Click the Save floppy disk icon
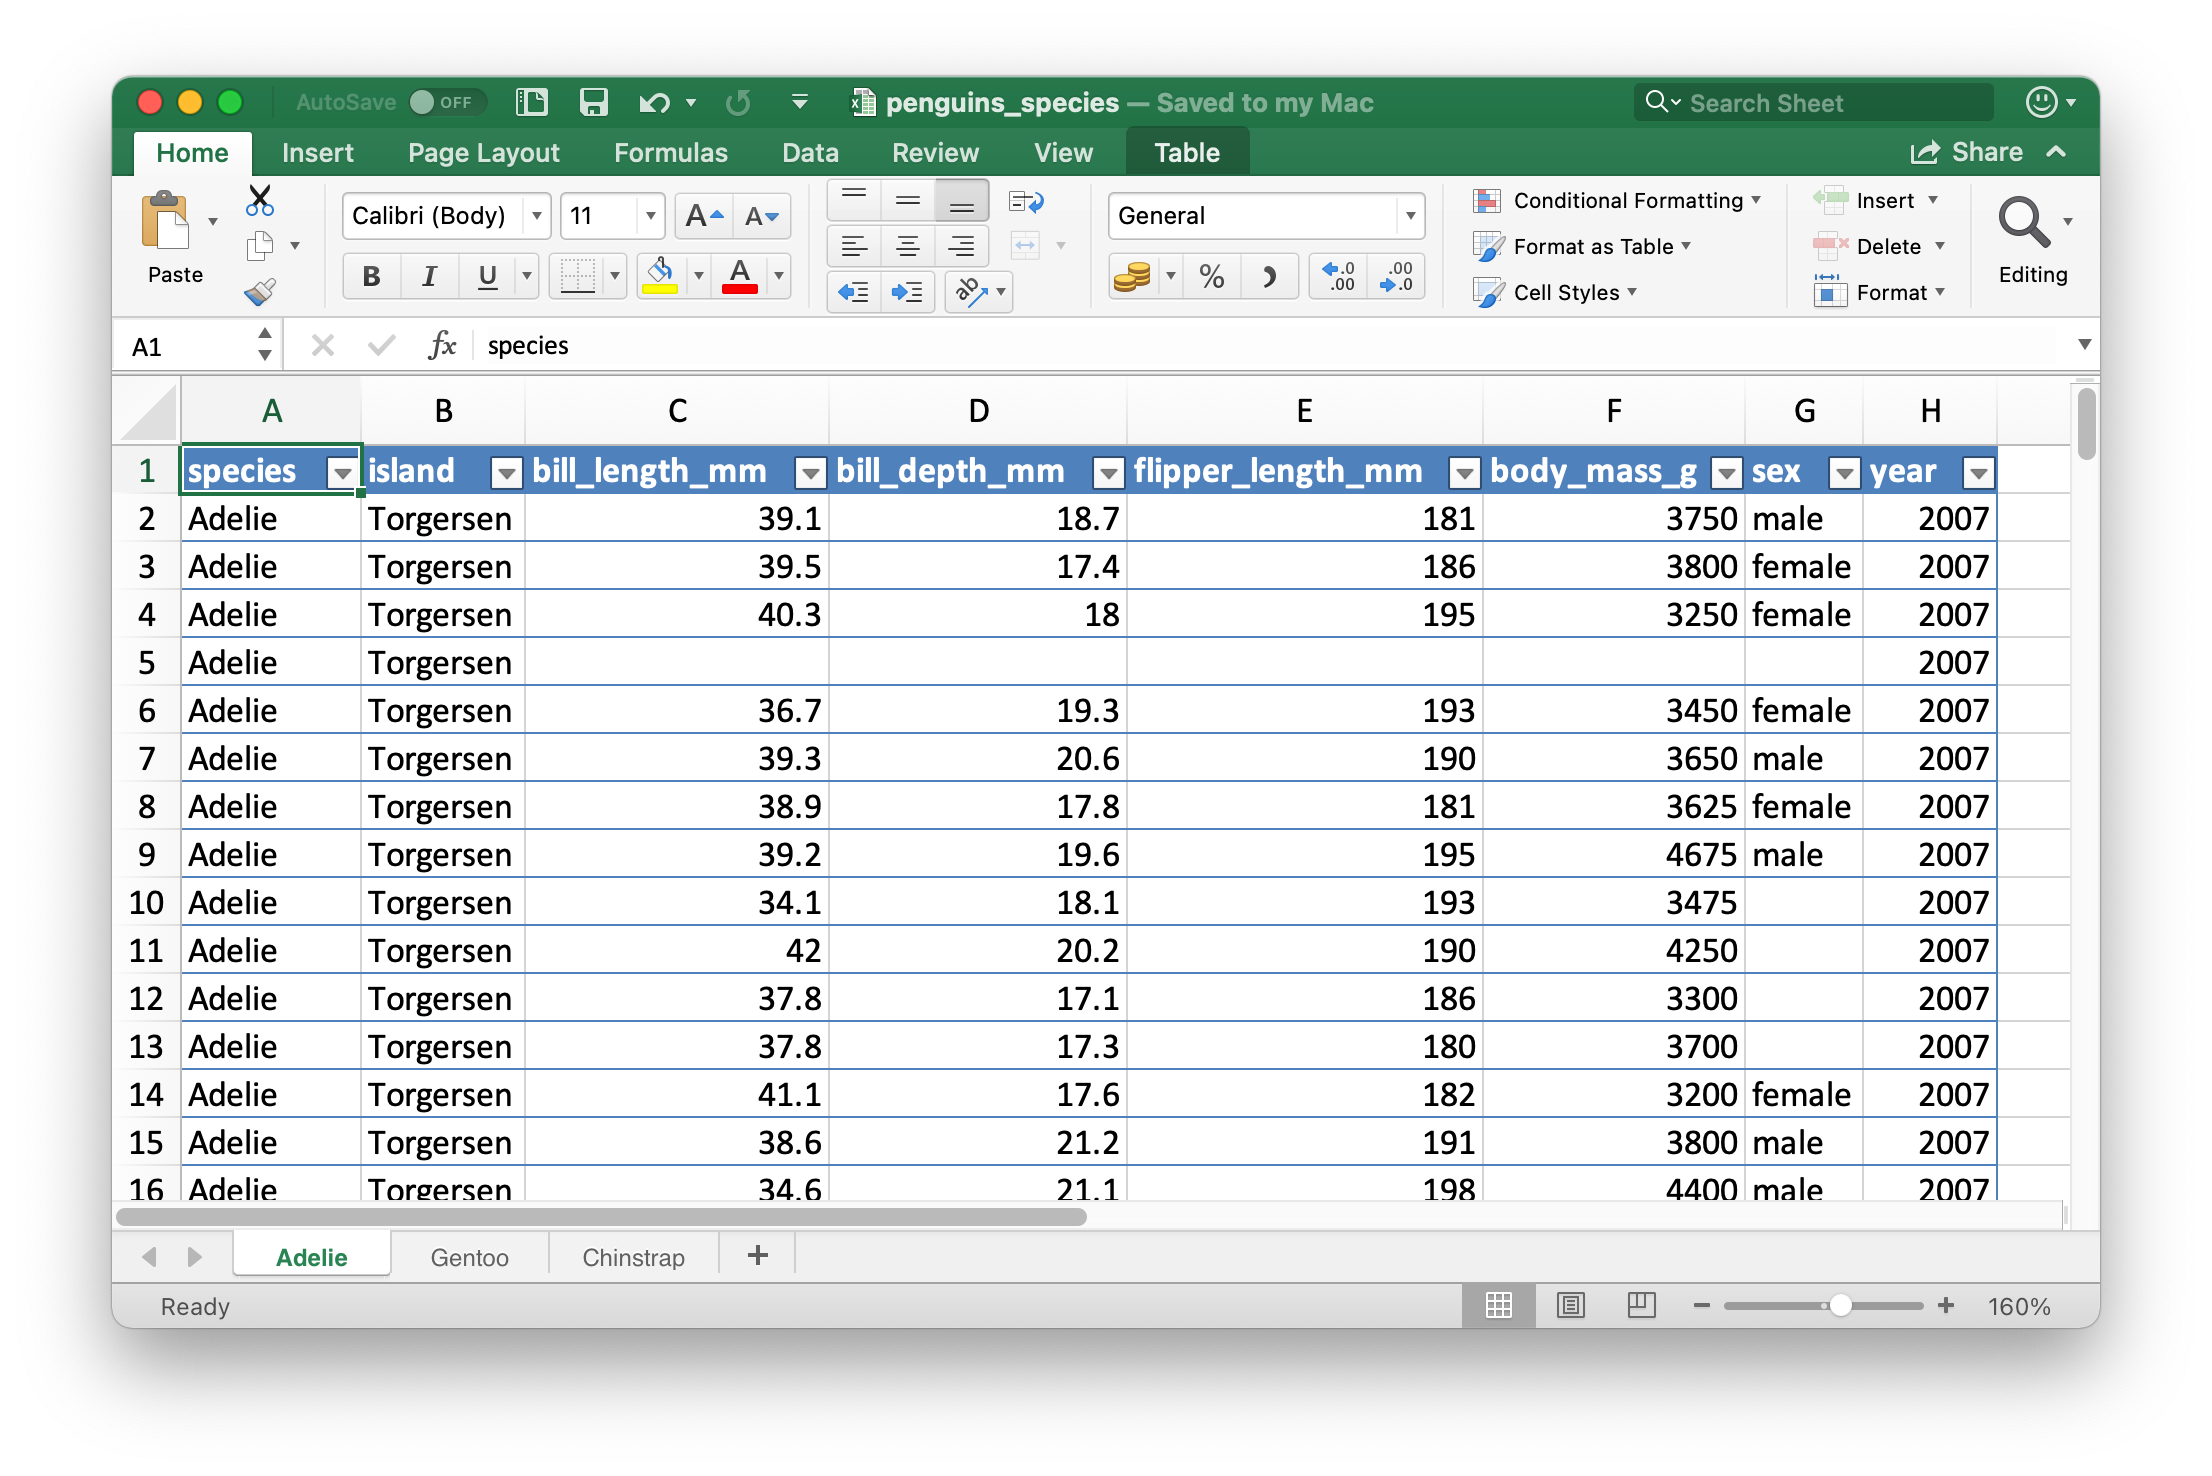 coord(593,102)
